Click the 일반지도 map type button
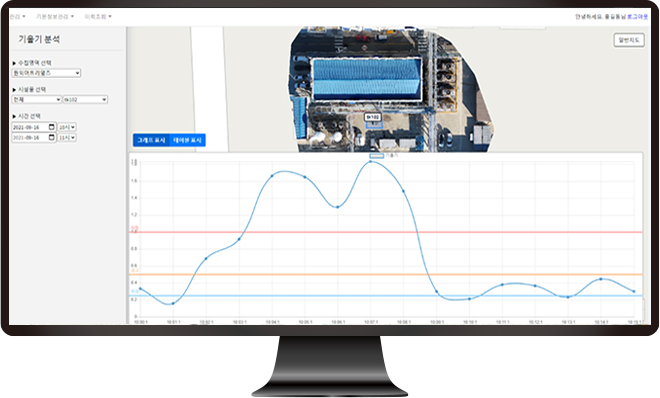Screen dimensions: 660x398 click(629, 40)
